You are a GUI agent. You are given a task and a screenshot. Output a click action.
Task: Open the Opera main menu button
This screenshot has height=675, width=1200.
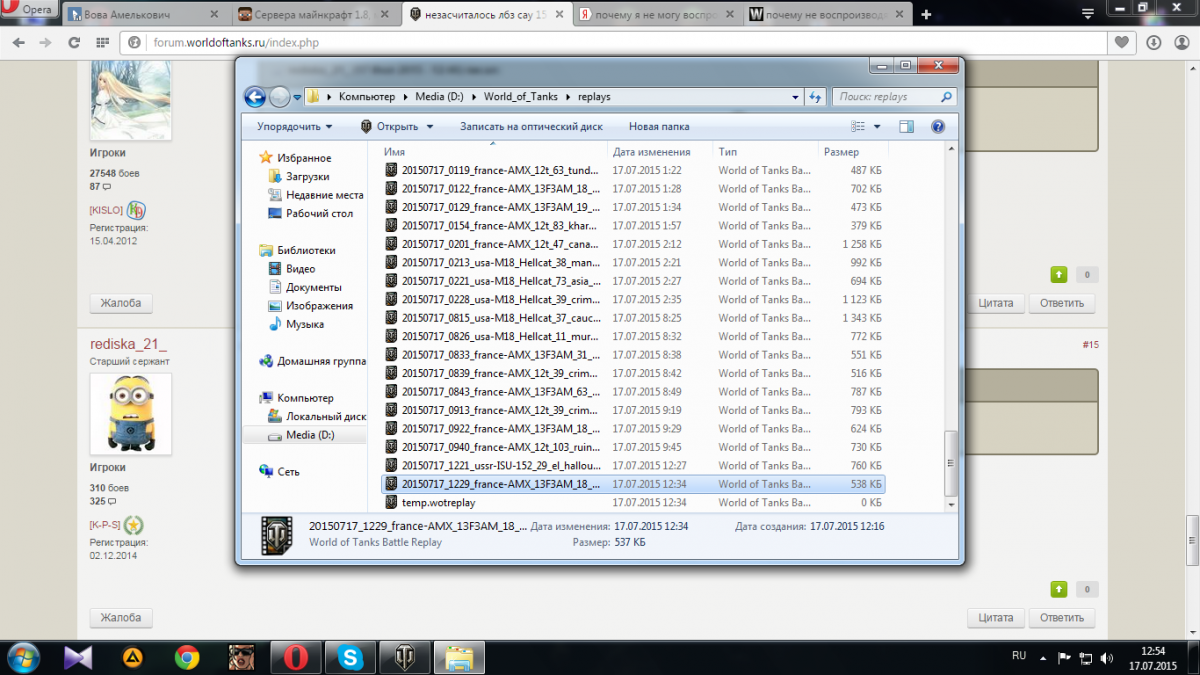click(30, 10)
